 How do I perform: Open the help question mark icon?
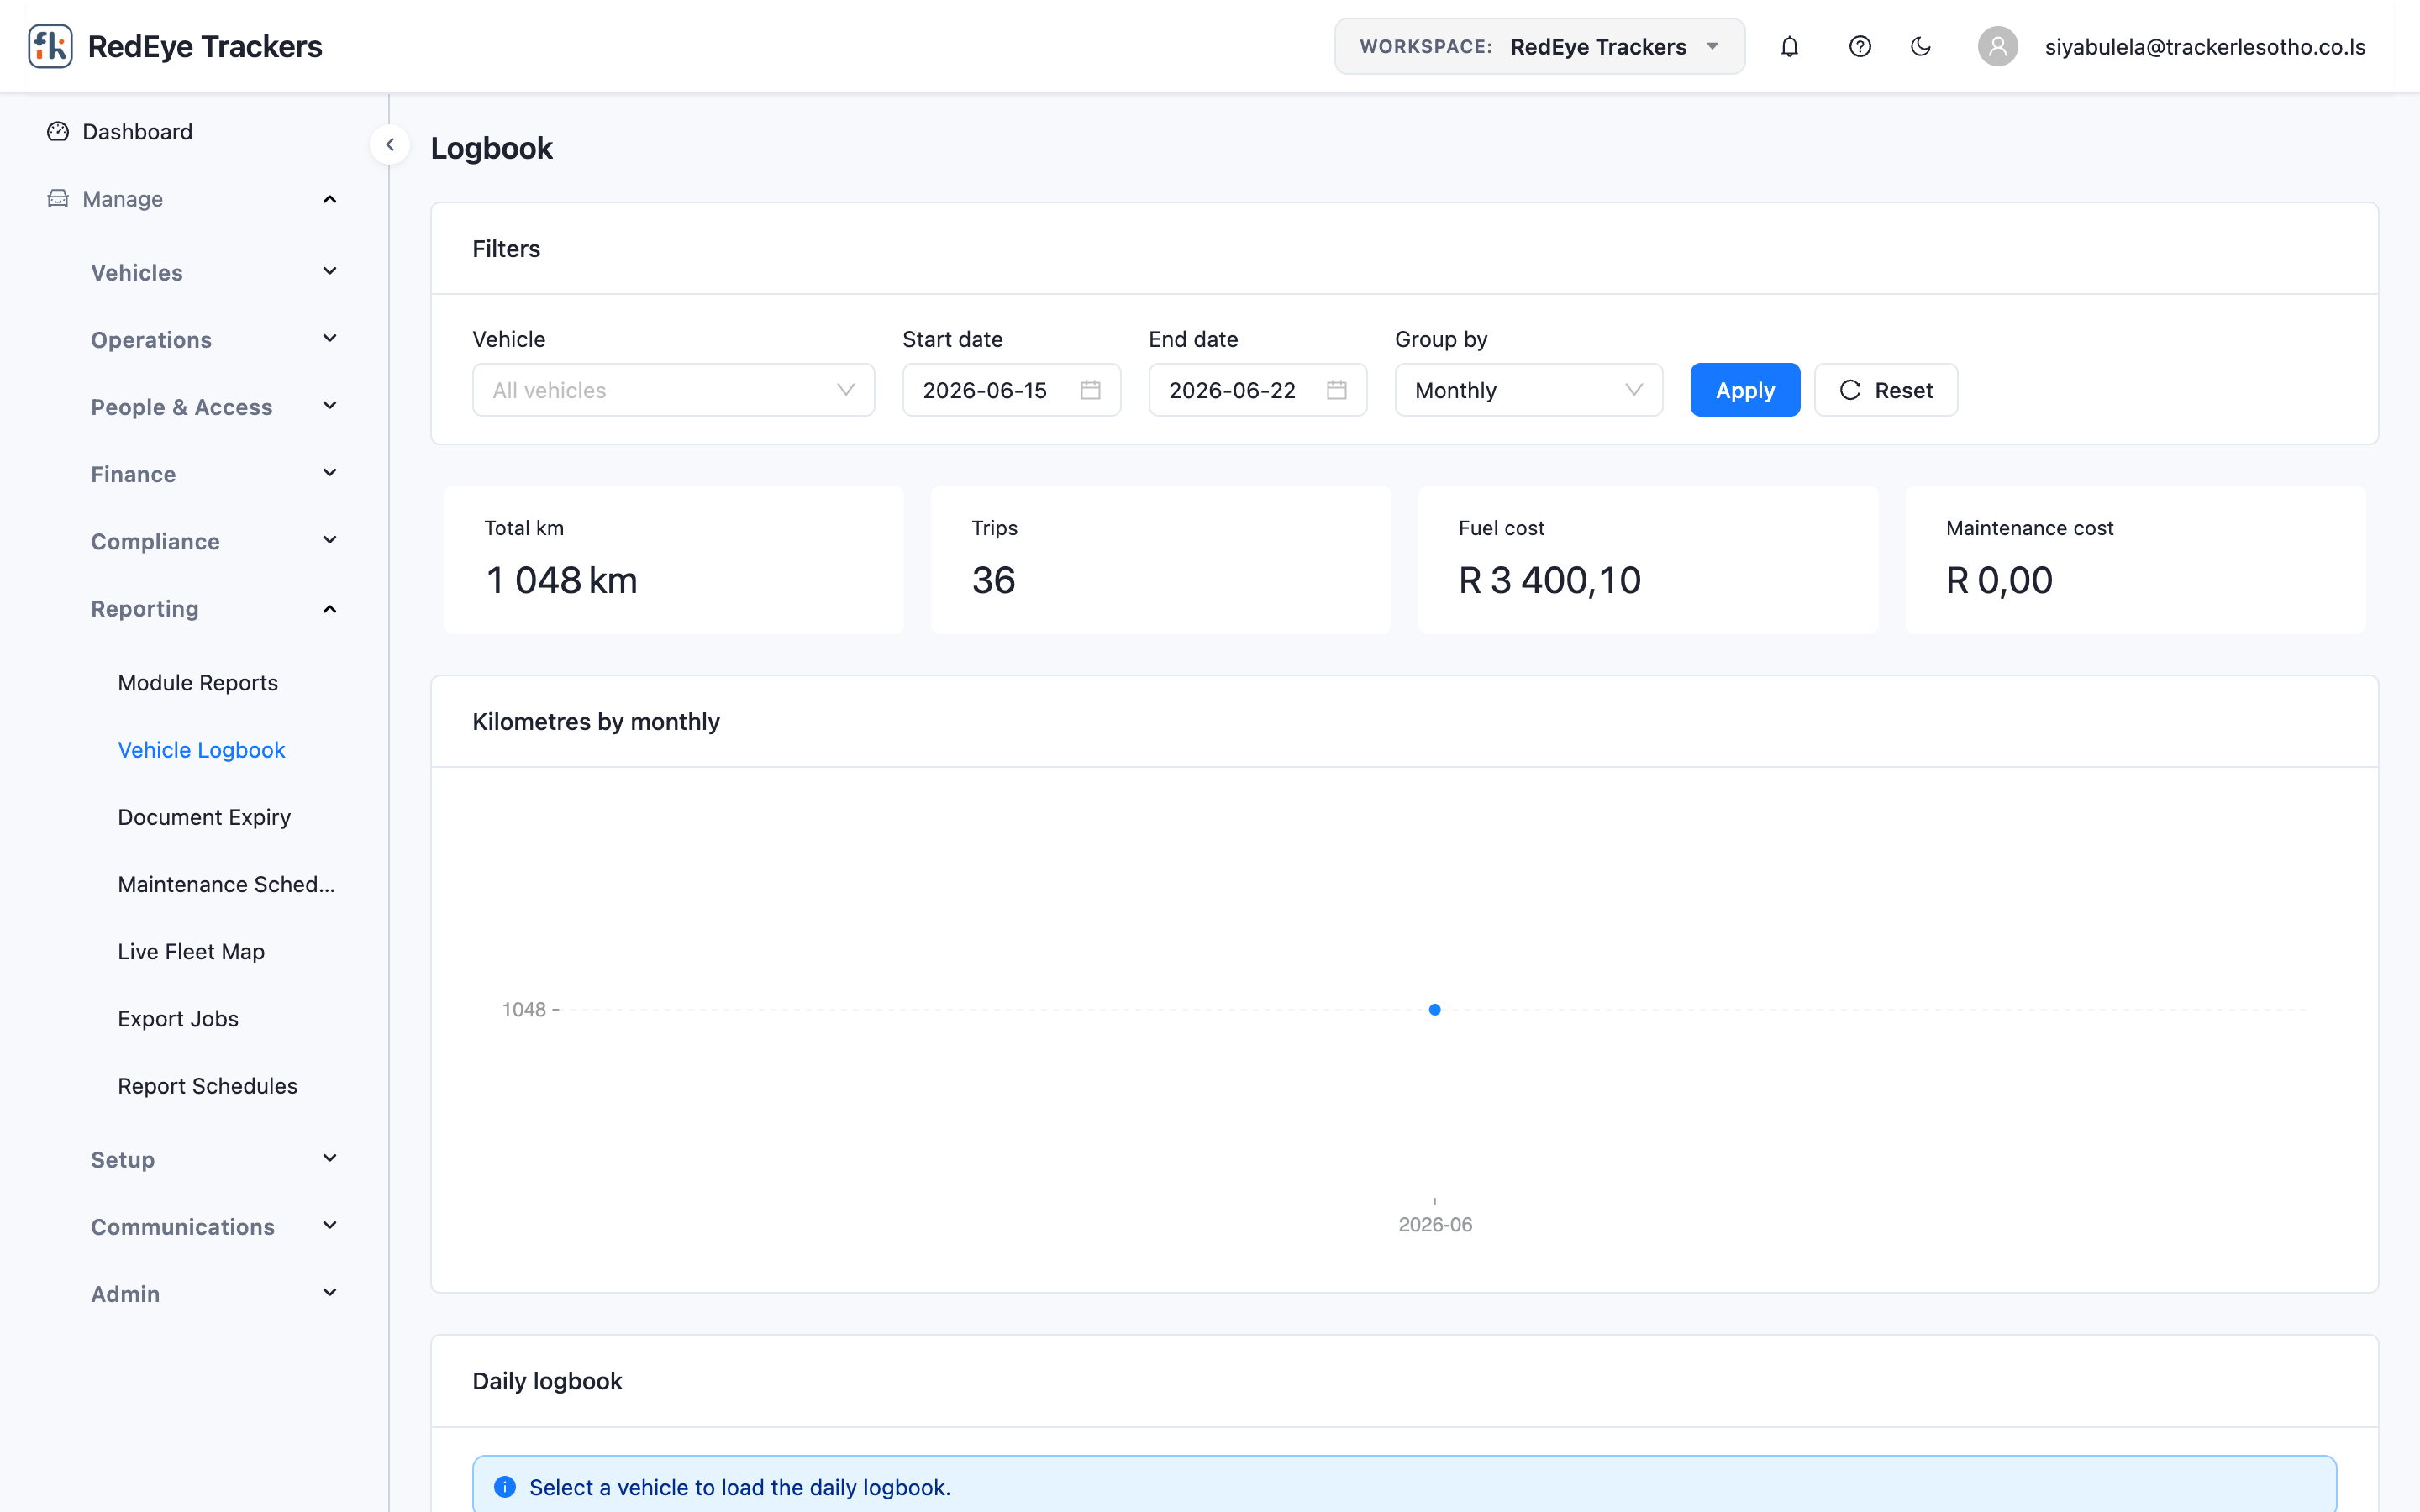pyautogui.click(x=1859, y=46)
